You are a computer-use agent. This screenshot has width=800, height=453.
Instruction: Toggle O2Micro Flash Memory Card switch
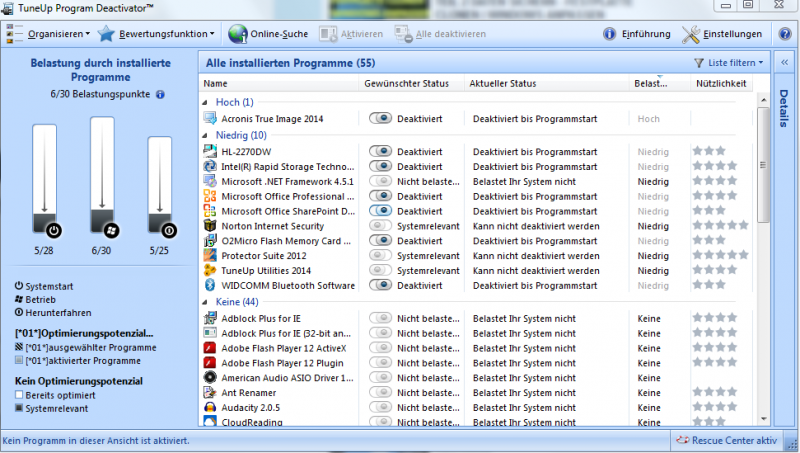click(x=381, y=240)
